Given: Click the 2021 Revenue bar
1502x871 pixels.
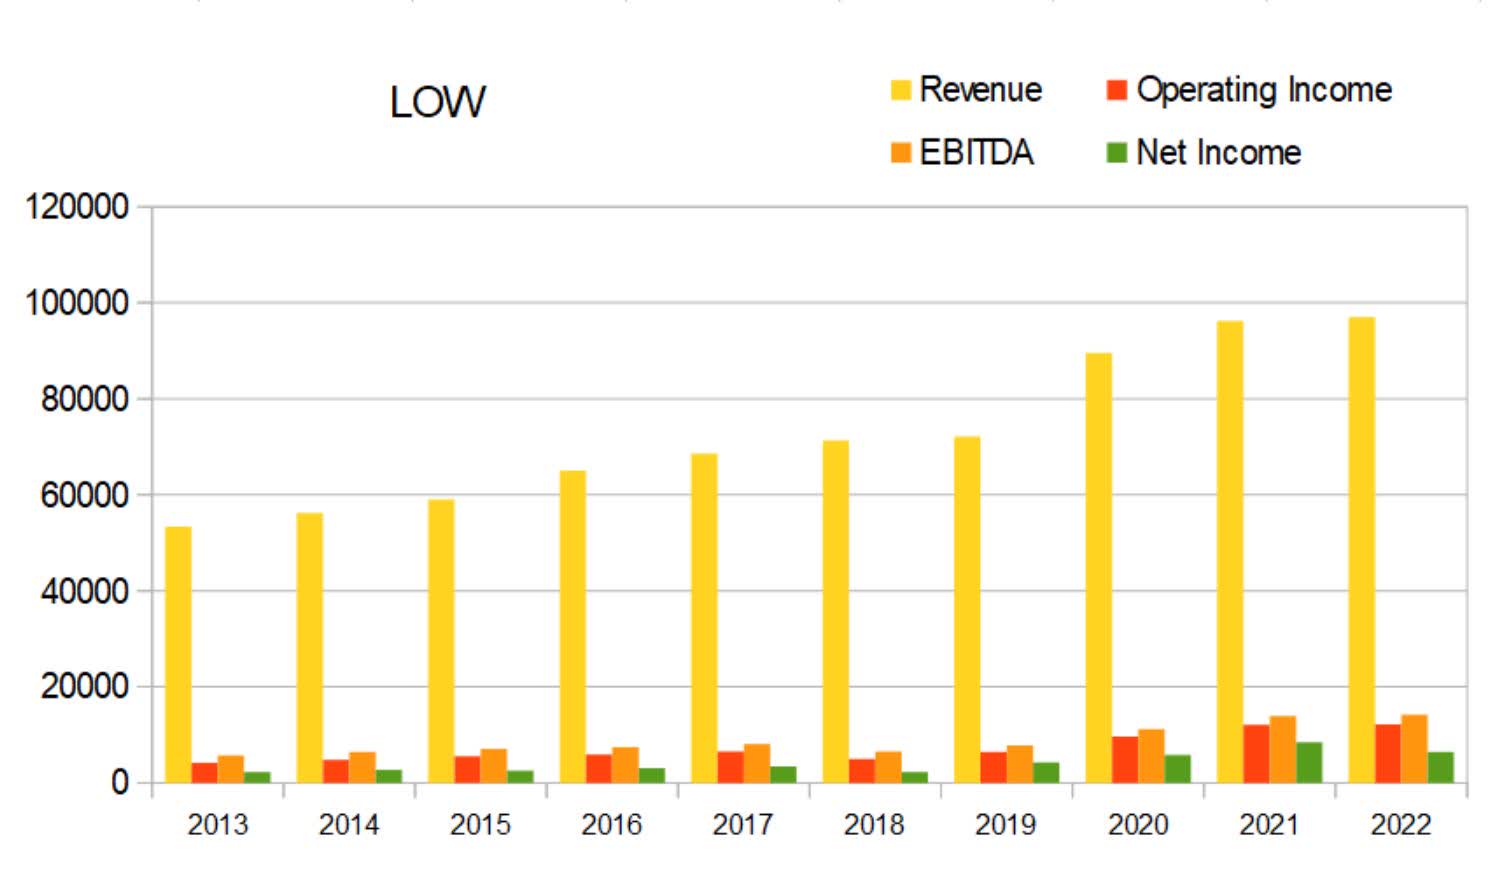Looking at the screenshot, I should 1230,551.
